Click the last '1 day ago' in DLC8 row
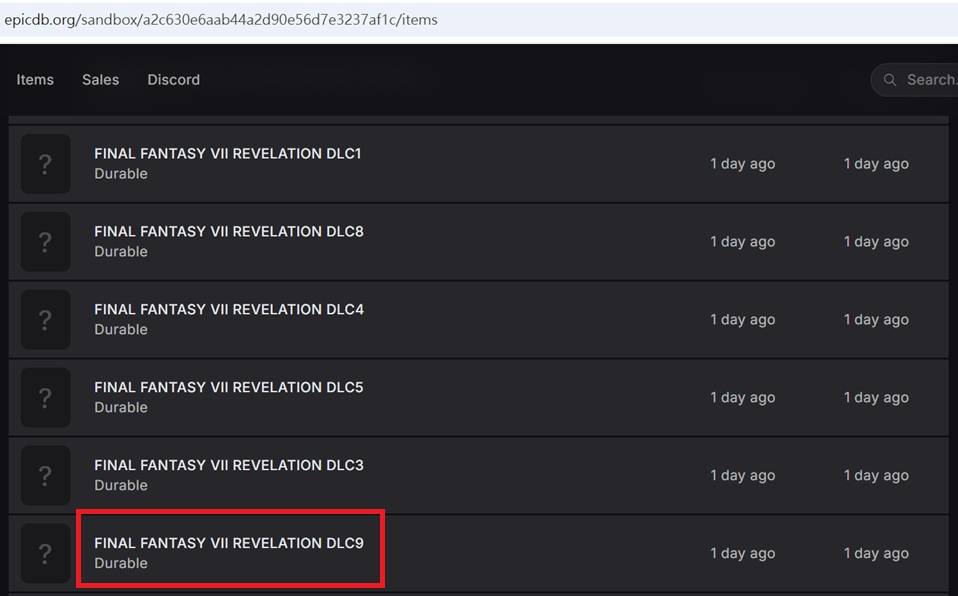The height and width of the screenshot is (596, 958). click(x=876, y=242)
